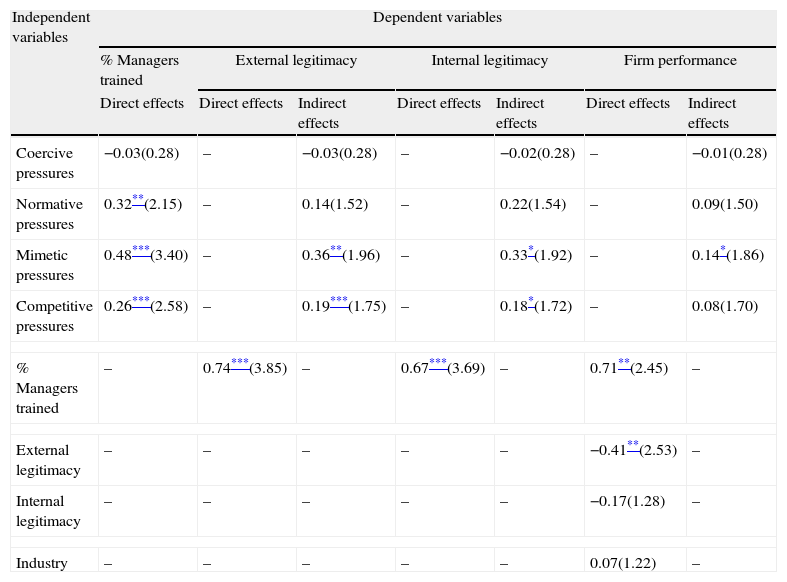The height and width of the screenshot is (582, 787).
Task: Select the Coercive pressures row label
Action: click(45, 163)
